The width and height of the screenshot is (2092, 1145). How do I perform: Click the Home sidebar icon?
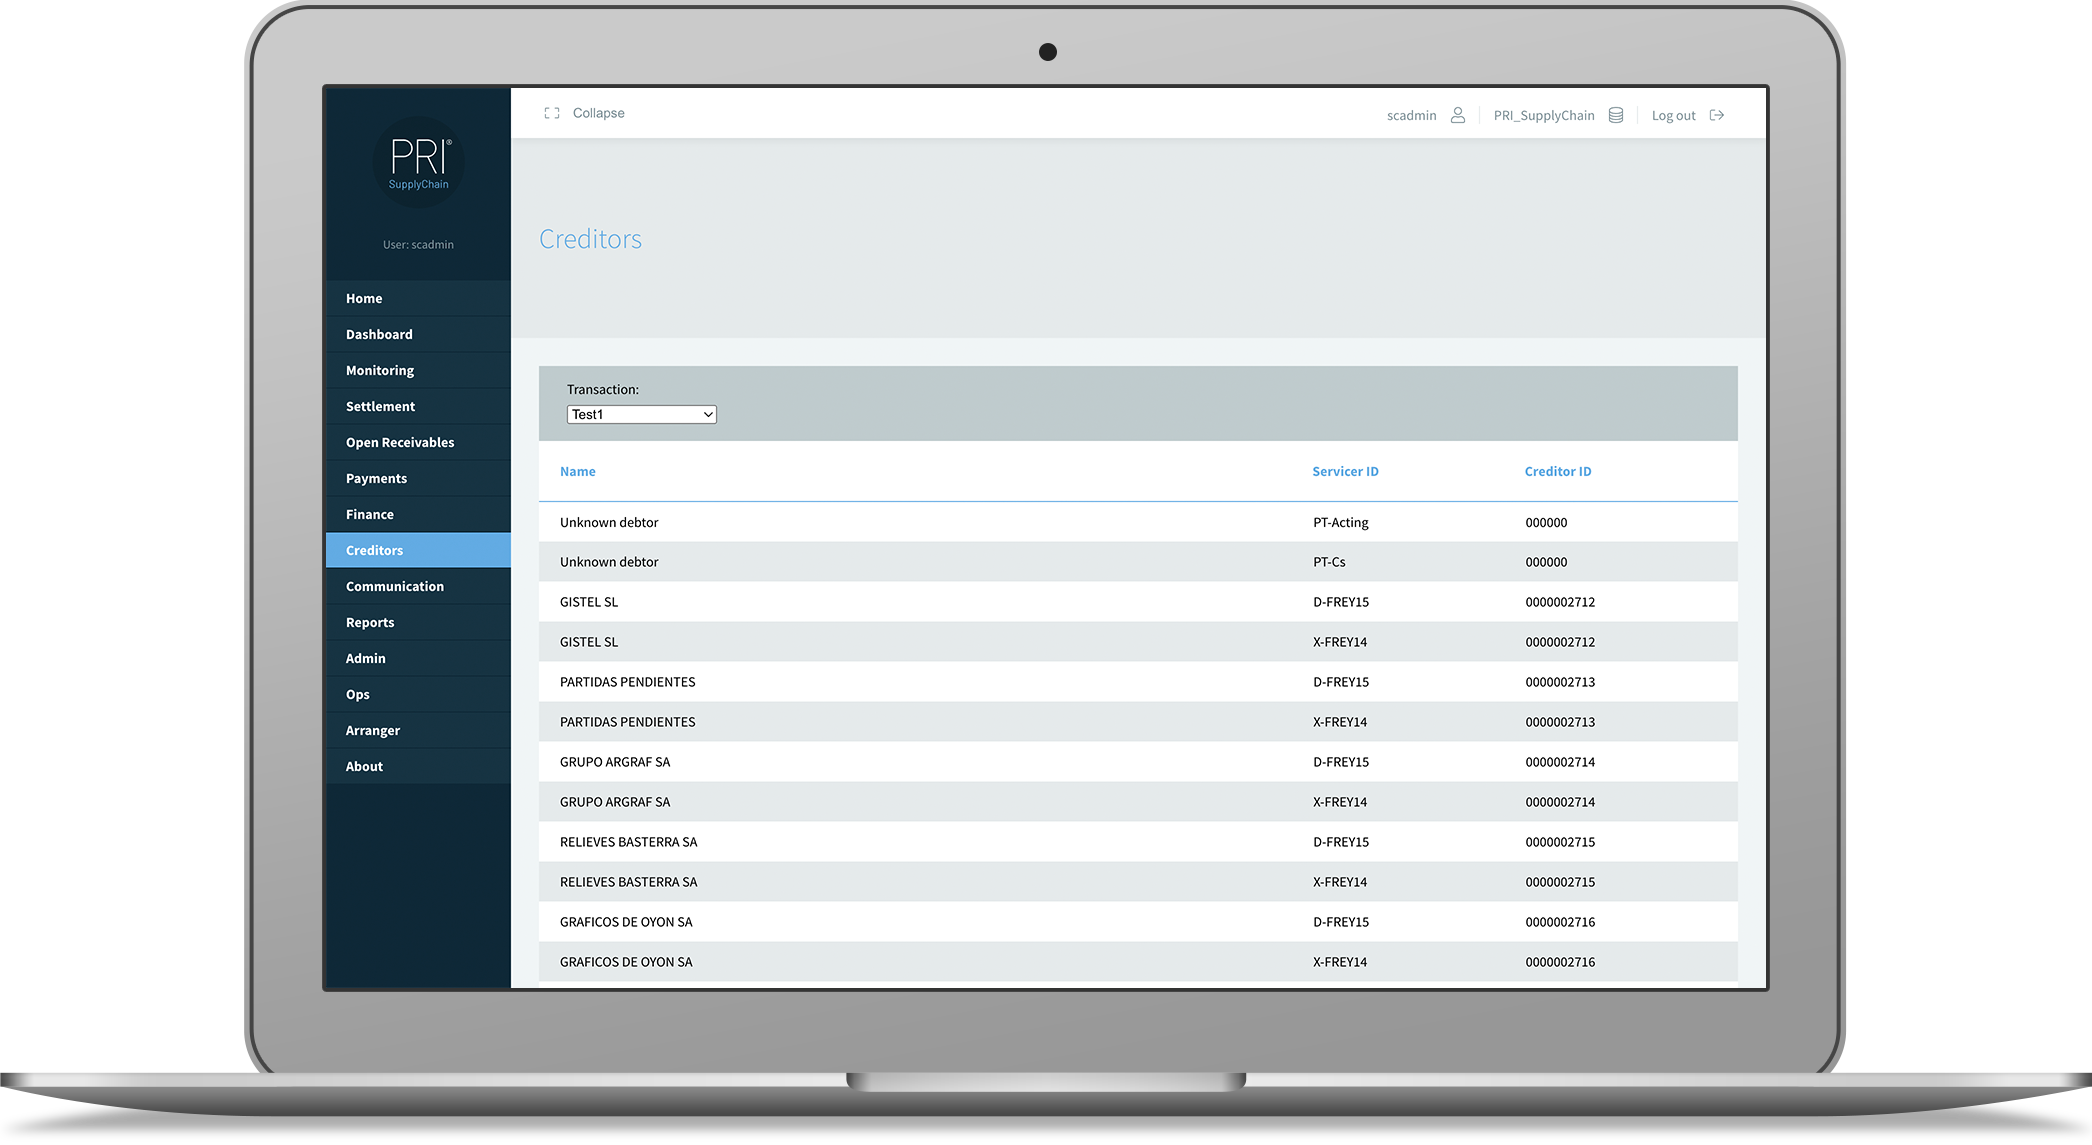tap(362, 298)
